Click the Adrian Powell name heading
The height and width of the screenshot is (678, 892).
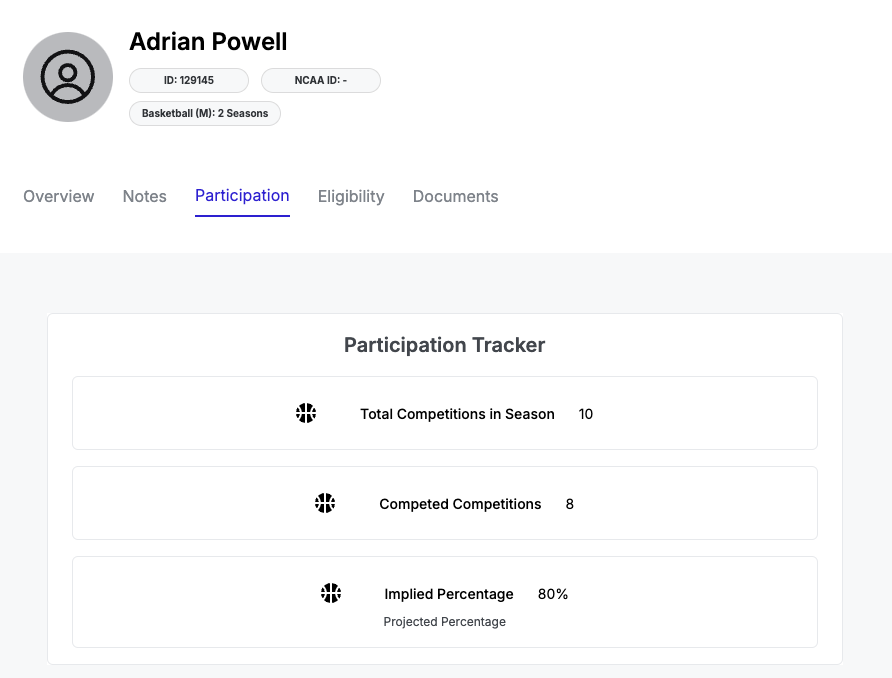point(208,42)
